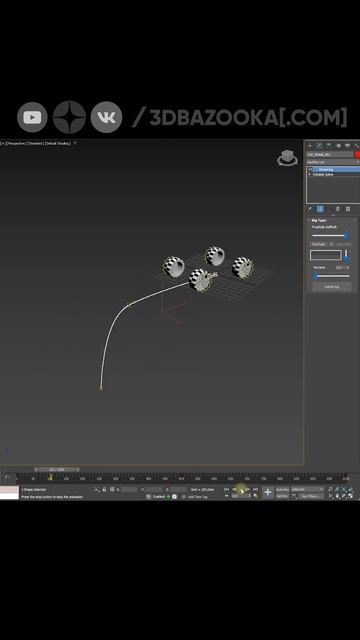This screenshot has width=360, height=640.
Task: Click the Delete Rig button
Action: [331, 287]
